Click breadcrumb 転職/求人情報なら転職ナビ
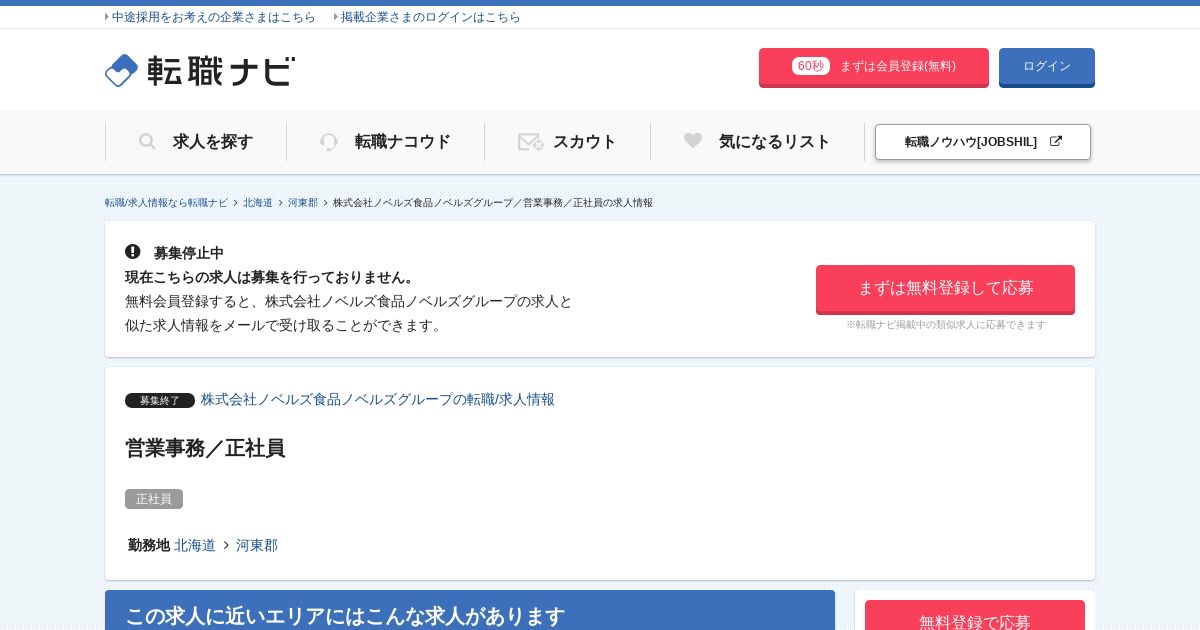Screen dimensions: 1200x630 [x=166, y=203]
